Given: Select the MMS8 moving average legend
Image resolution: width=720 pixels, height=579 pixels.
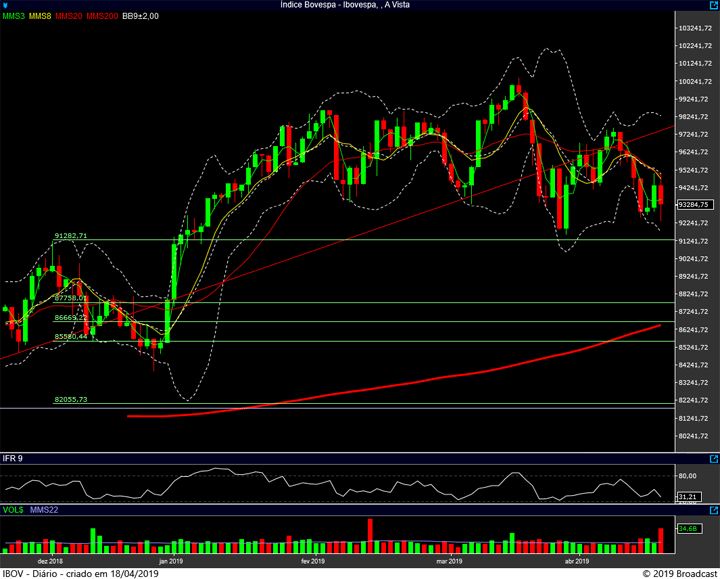Looking at the screenshot, I should pos(40,17).
